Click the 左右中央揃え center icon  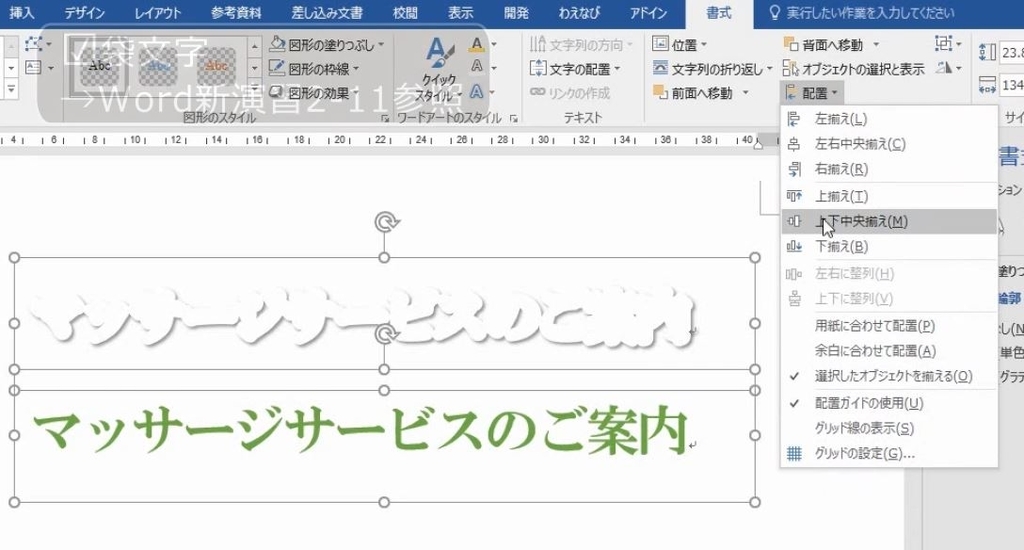tap(793, 144)
